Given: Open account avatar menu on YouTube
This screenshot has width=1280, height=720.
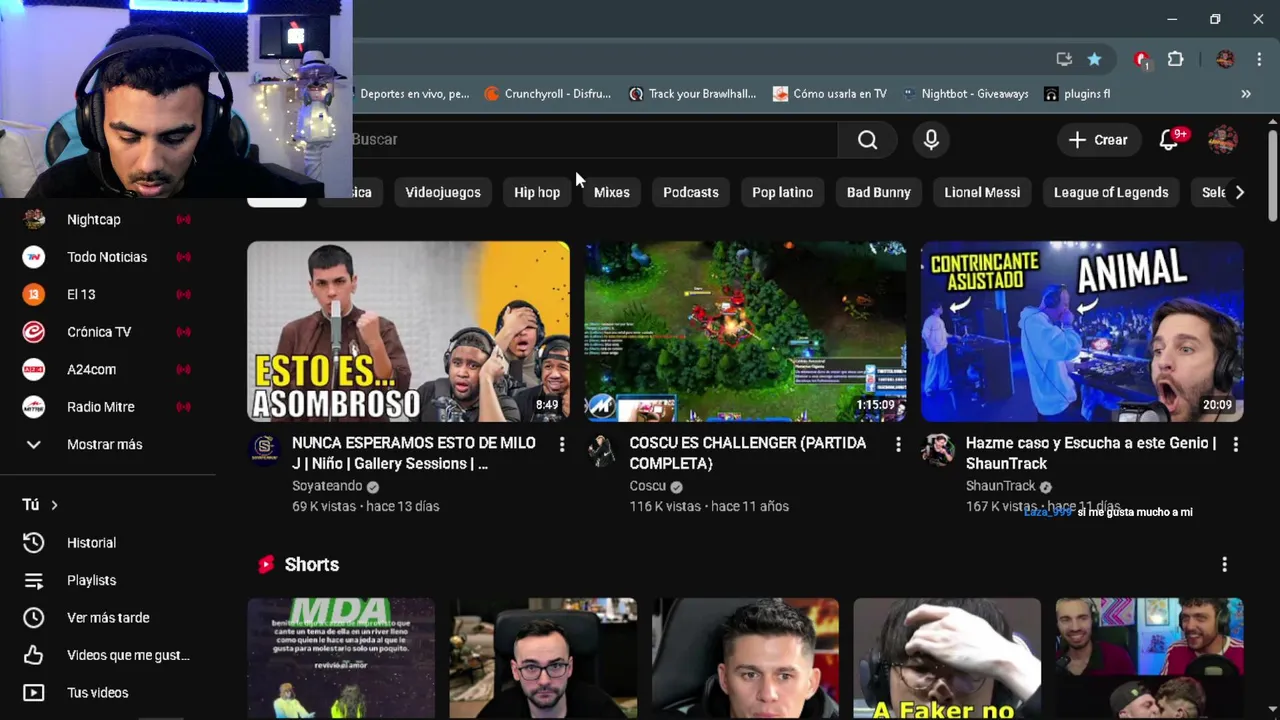Looking at the screenshot, I should 1223,140.
